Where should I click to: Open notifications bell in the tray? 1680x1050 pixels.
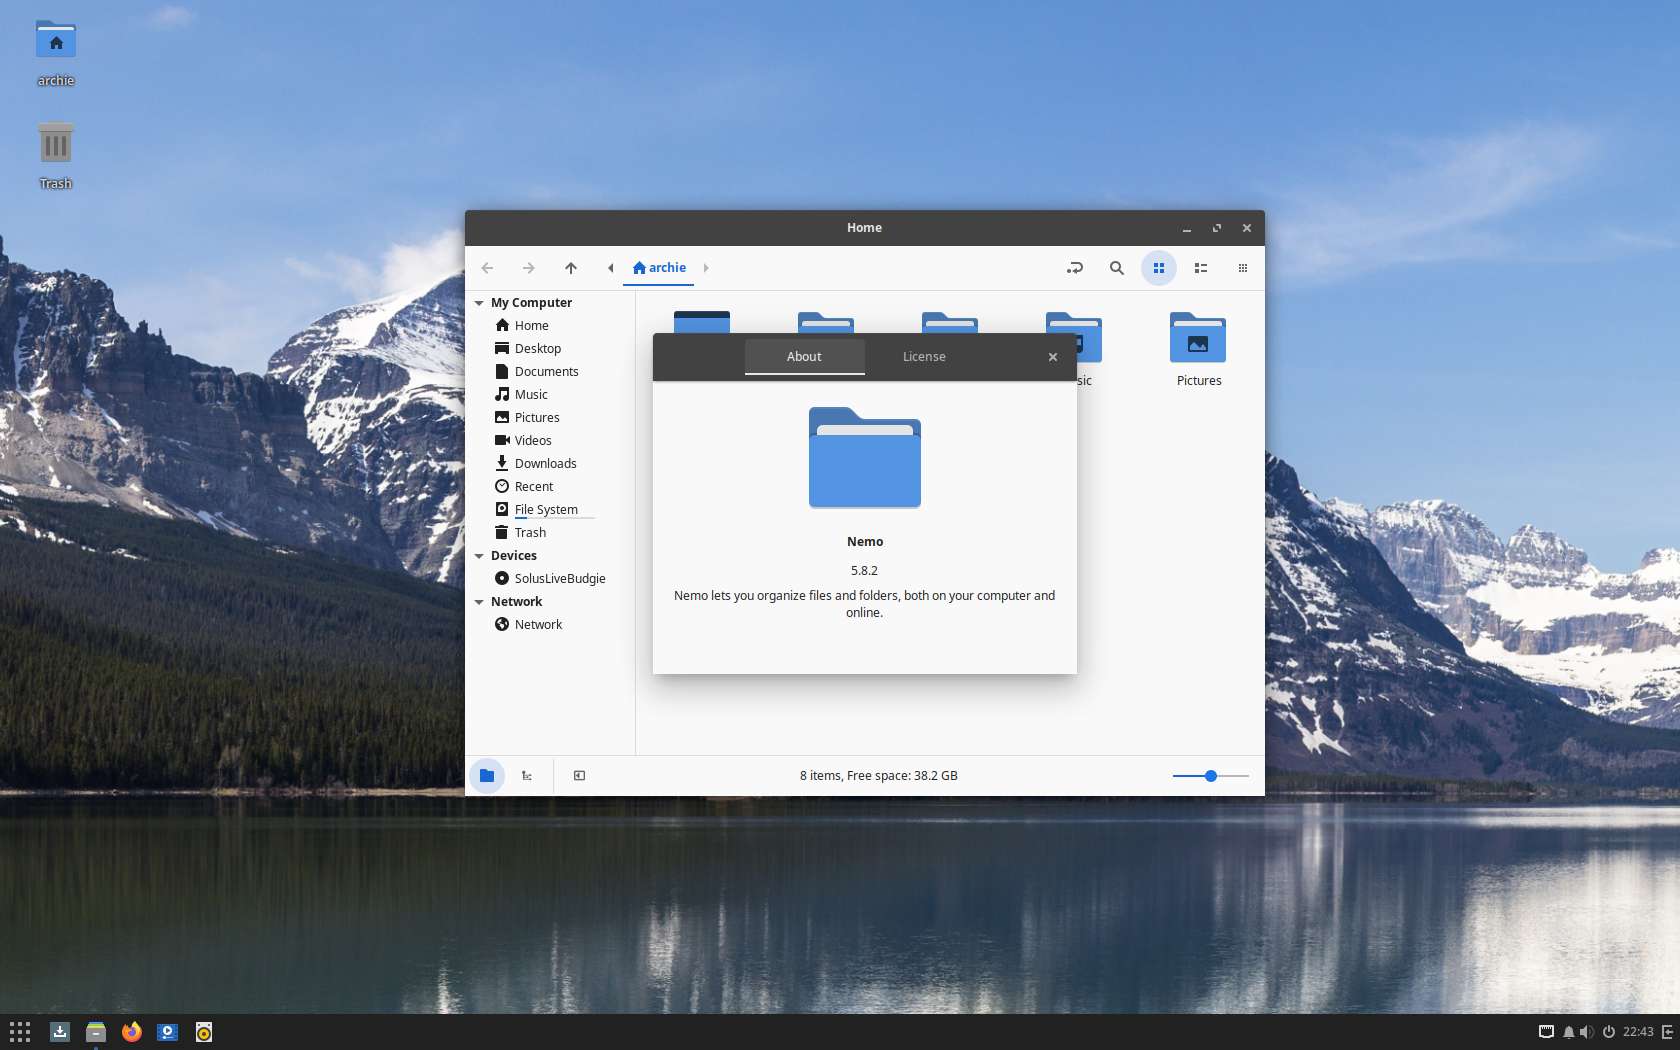[x=1569, y=1032]
